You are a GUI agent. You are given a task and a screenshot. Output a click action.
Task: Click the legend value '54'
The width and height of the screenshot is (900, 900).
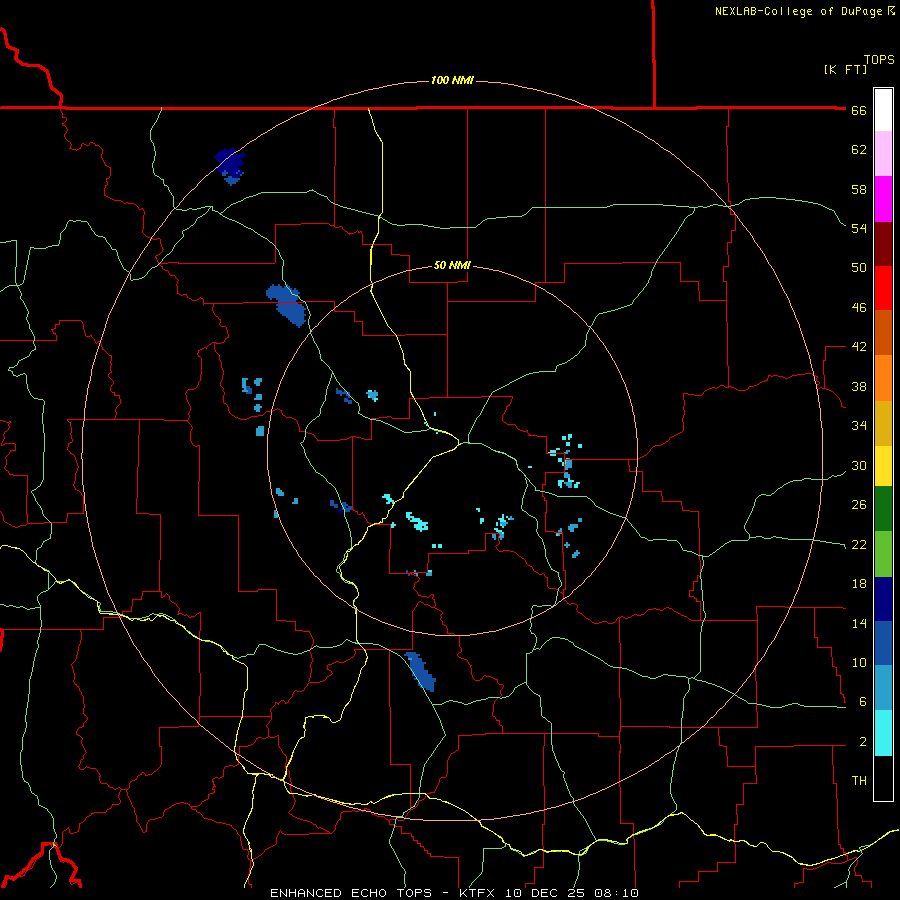(x=859, y=228)
